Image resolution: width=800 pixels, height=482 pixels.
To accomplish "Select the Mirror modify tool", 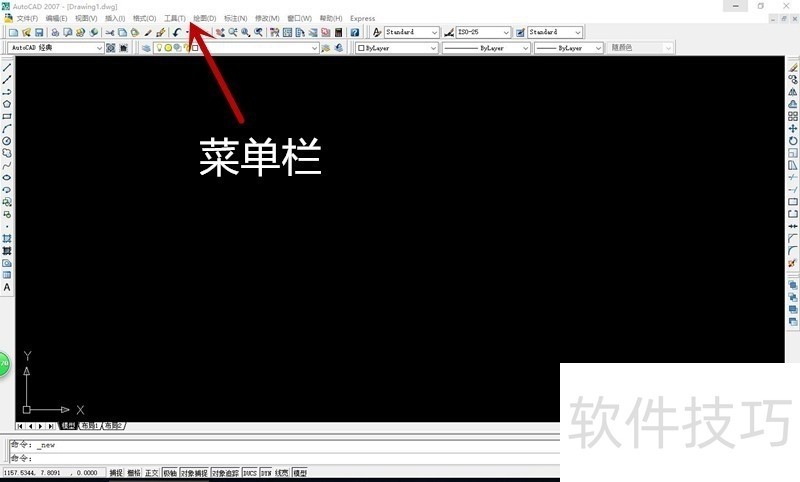I will (x=792, y=92).
